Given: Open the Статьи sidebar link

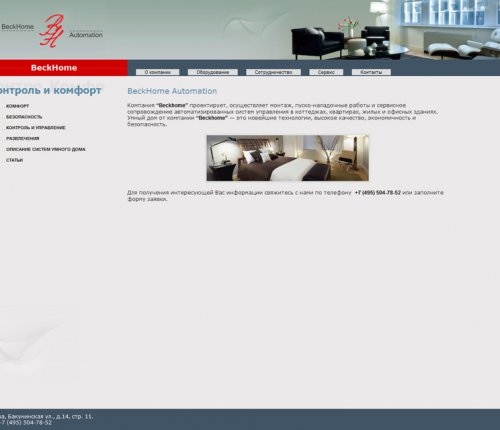Looking at the screenshot, I should [x=14, y=160].
